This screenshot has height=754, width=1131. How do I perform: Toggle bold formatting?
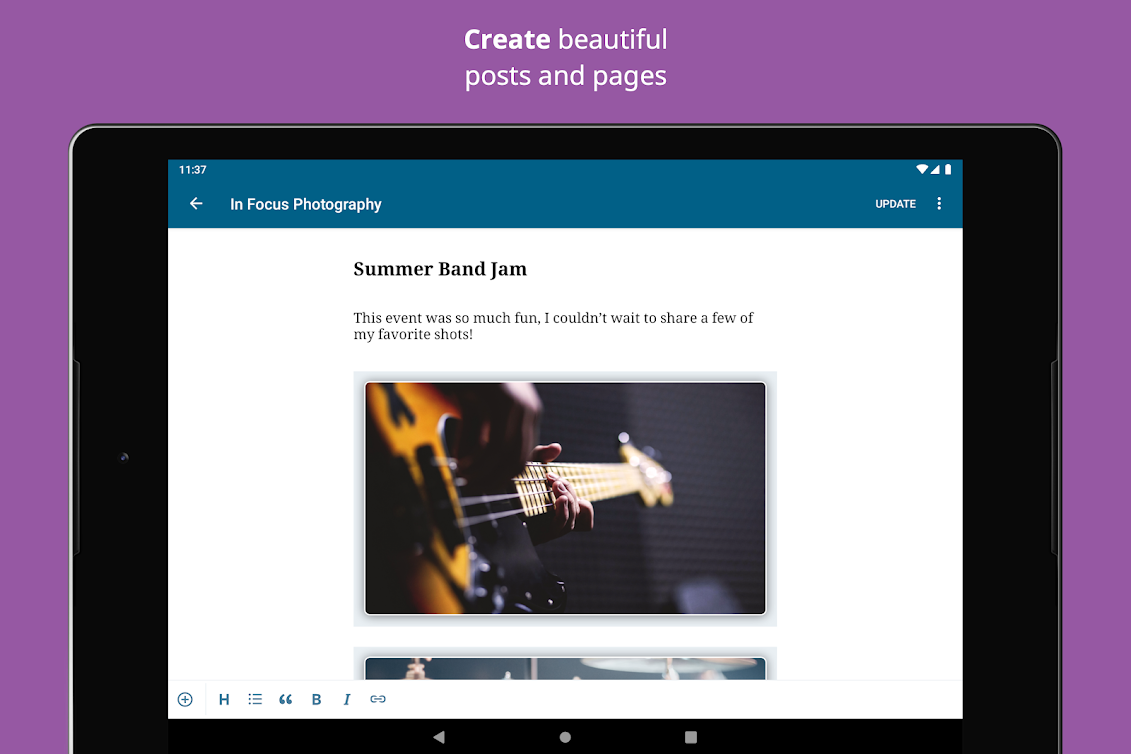[316, 700]
